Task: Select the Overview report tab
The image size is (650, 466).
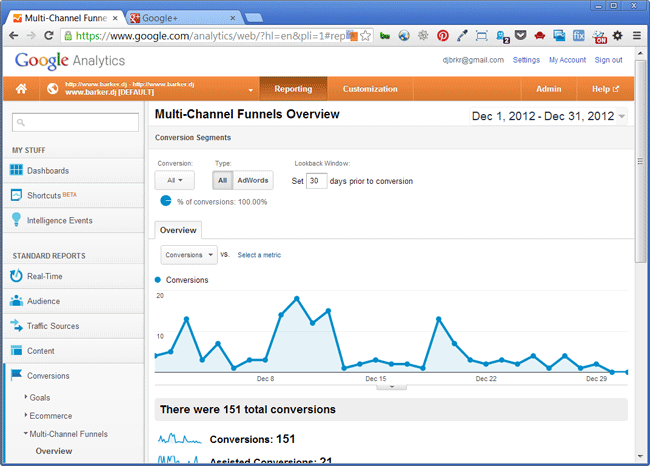Action: [x=178, y=230]
